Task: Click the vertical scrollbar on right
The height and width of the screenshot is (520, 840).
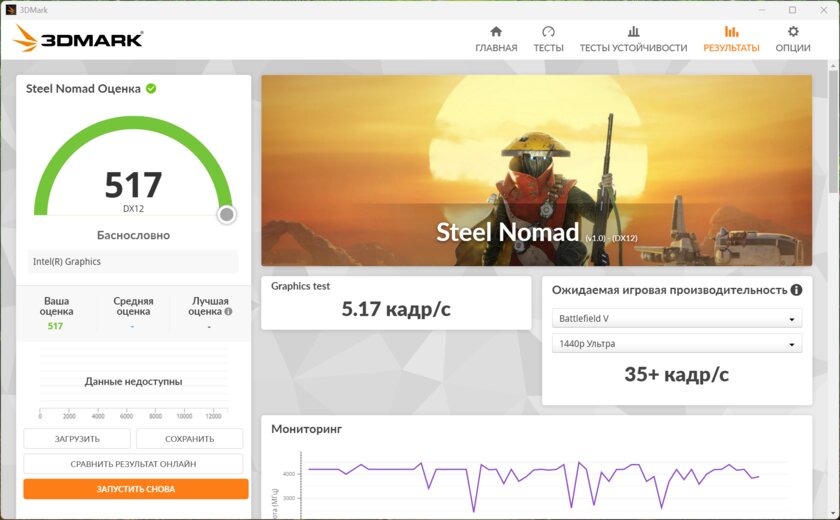Action: click(834, 129)
